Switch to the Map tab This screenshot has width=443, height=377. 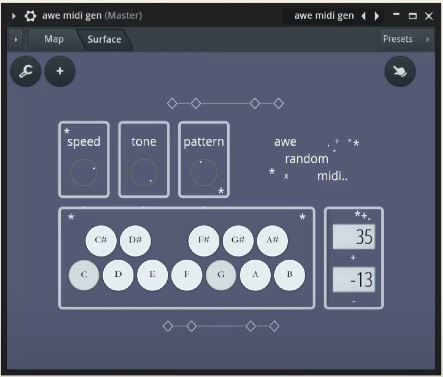[54, 39]
